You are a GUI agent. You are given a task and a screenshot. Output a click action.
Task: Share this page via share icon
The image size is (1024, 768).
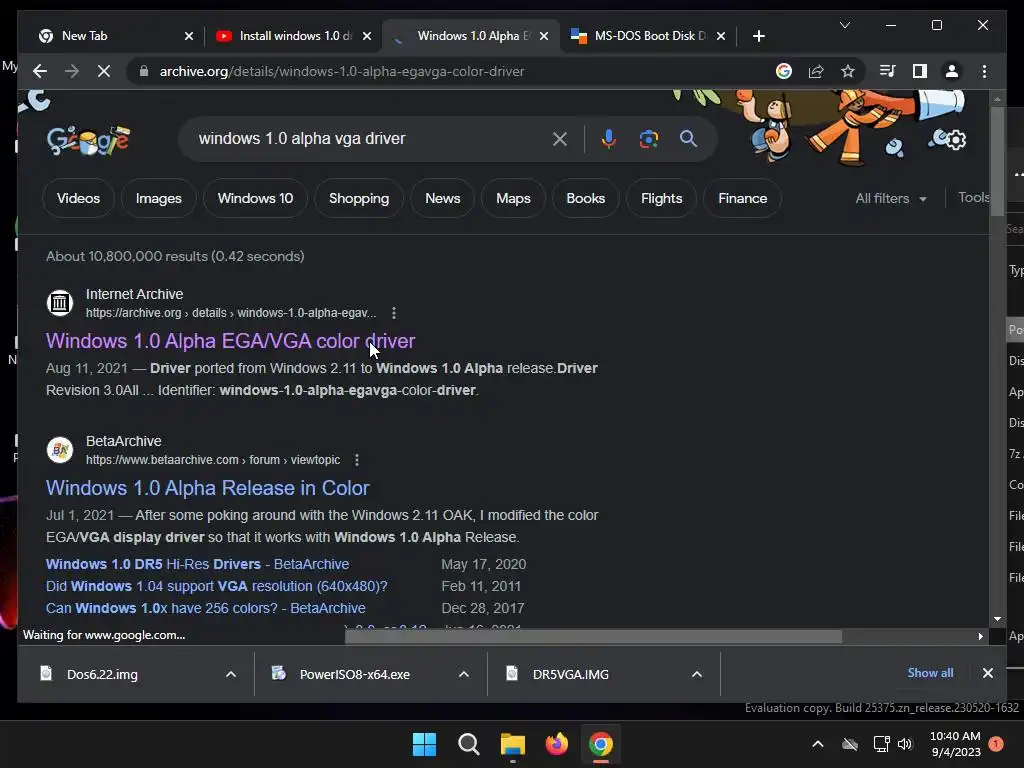[816, 71]
